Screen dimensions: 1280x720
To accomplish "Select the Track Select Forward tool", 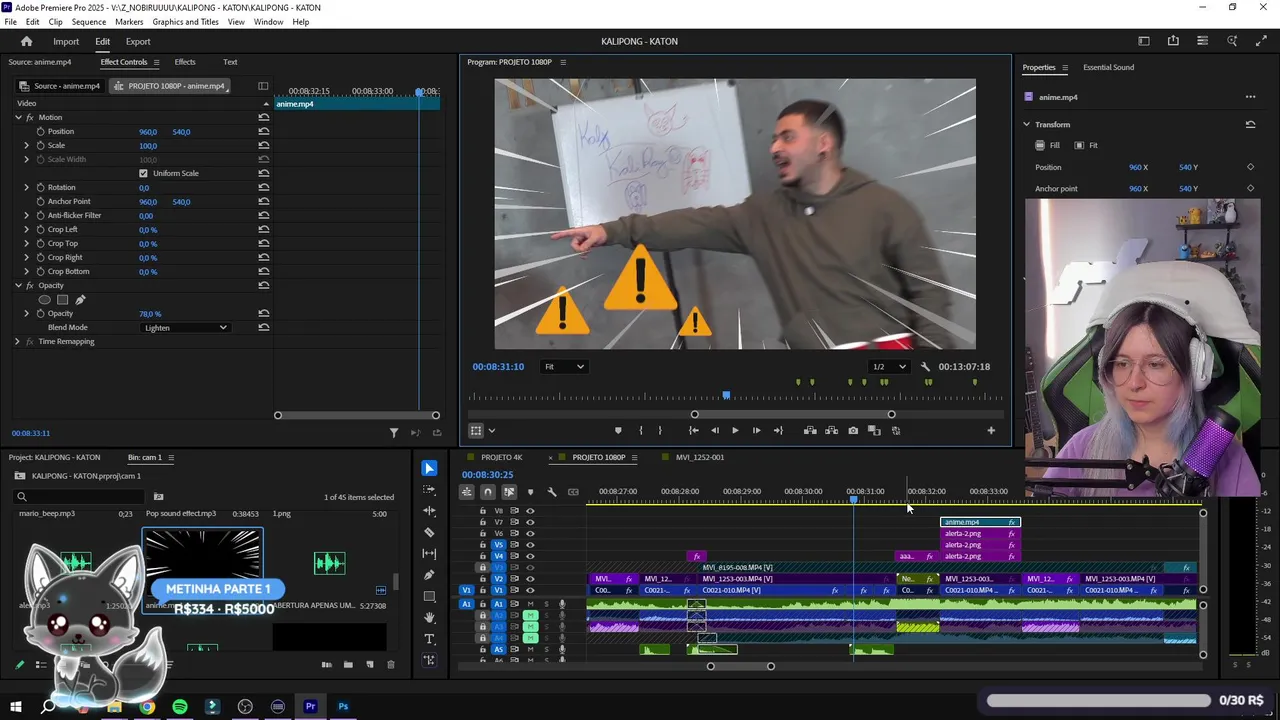I will [429, 490].
